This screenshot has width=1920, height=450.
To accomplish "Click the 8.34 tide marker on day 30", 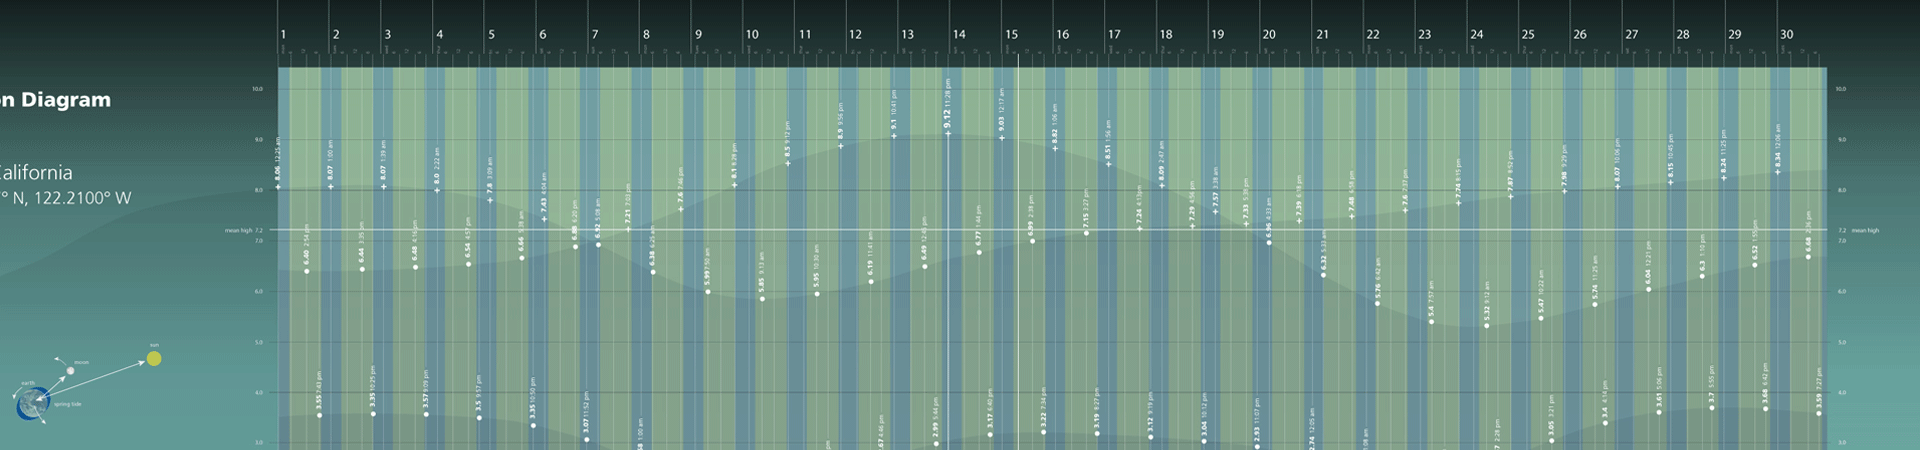I will pyautogui.click(x=1778, y=172).
